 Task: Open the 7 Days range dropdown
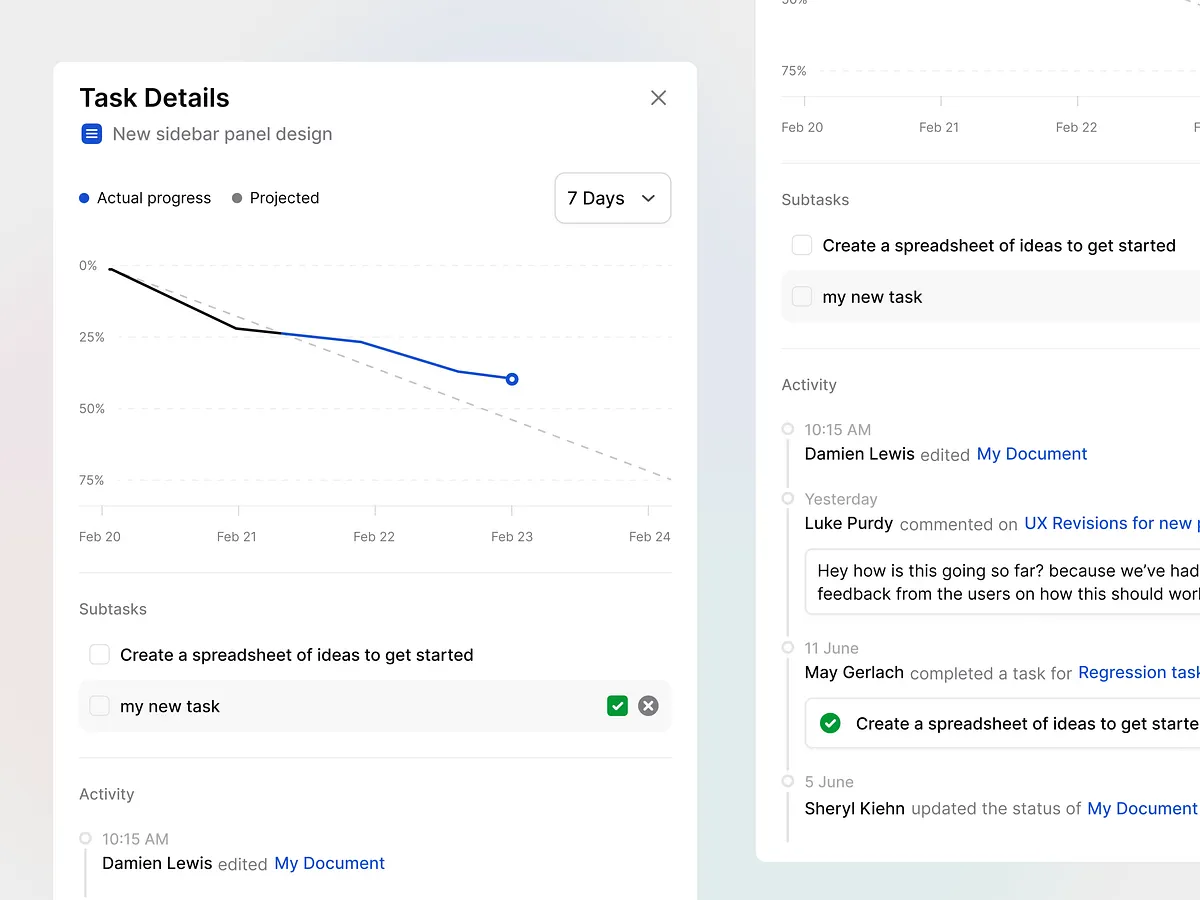click(612, 198)
